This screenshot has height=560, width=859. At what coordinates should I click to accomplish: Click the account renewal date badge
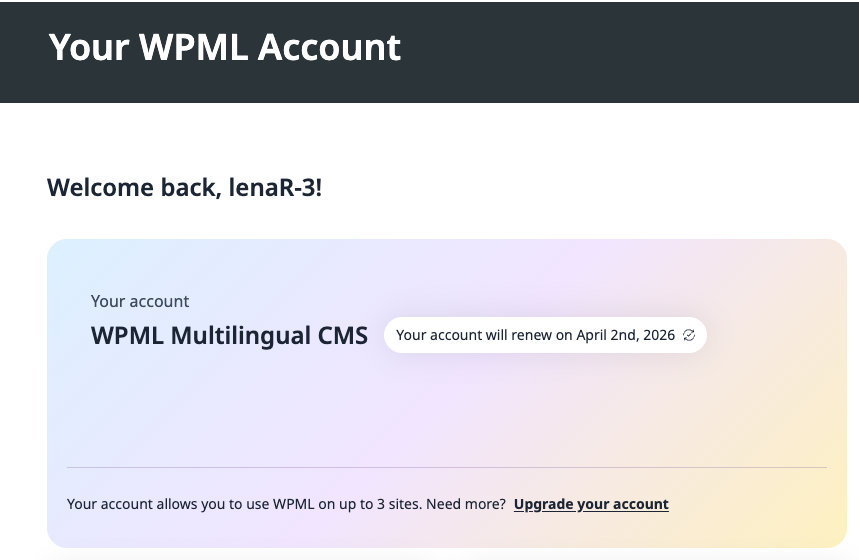click(544, 336)
